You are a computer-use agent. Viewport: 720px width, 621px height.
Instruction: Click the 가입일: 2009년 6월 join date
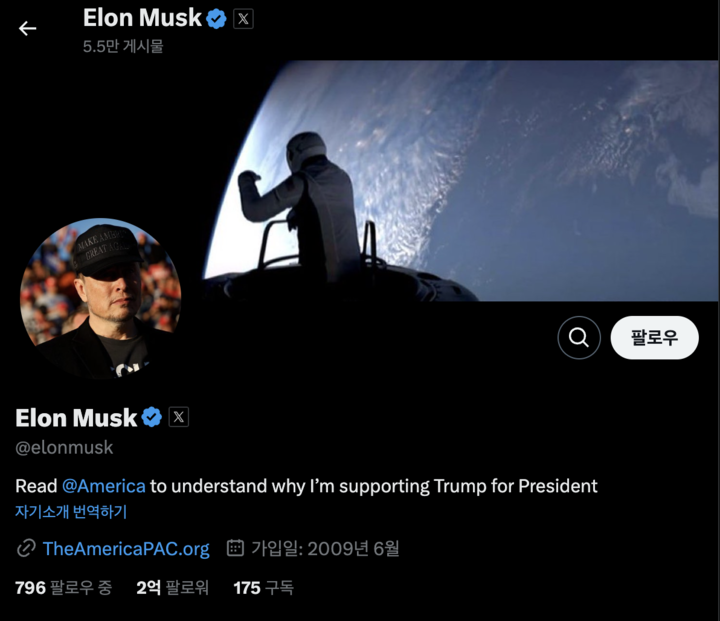coord(325,548)
